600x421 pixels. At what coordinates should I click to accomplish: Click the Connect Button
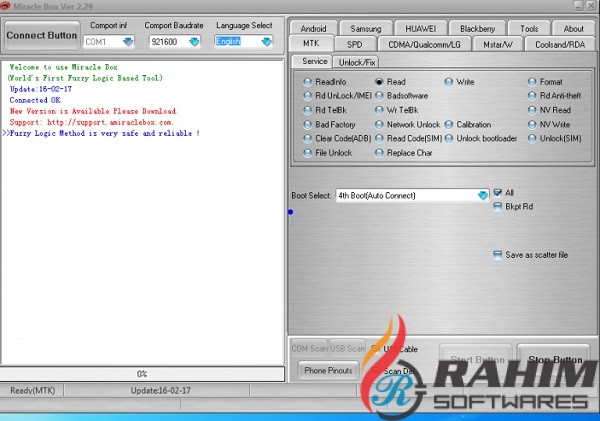click(42, 35)
